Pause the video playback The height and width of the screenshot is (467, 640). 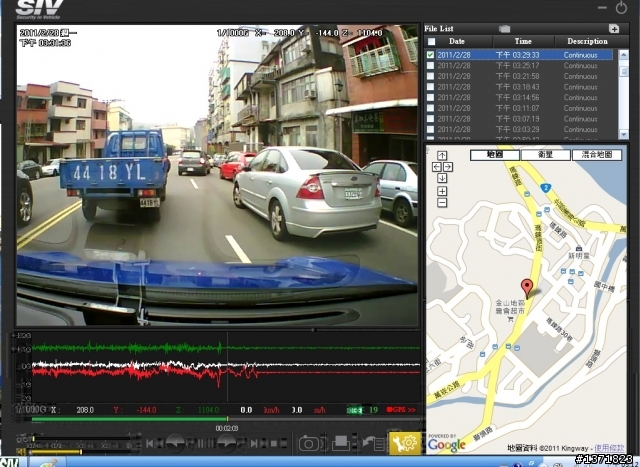click(x=201, y=443)
